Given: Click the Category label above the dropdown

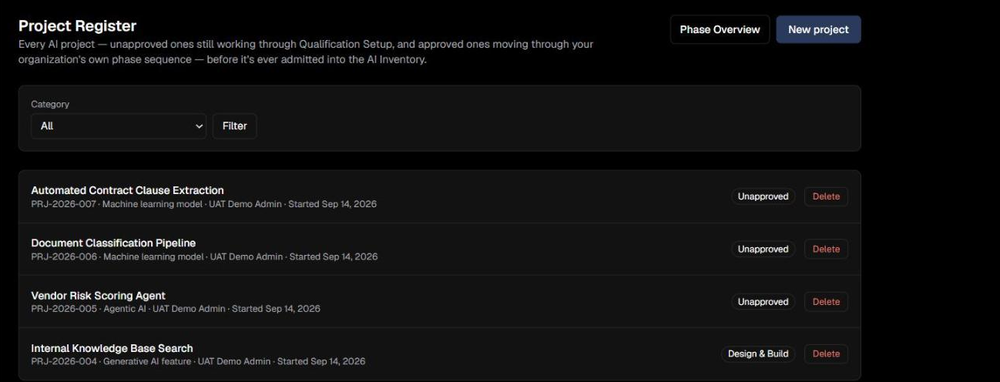Looking at the screenshot, I should pyautogui.click(x=50, y=104).
